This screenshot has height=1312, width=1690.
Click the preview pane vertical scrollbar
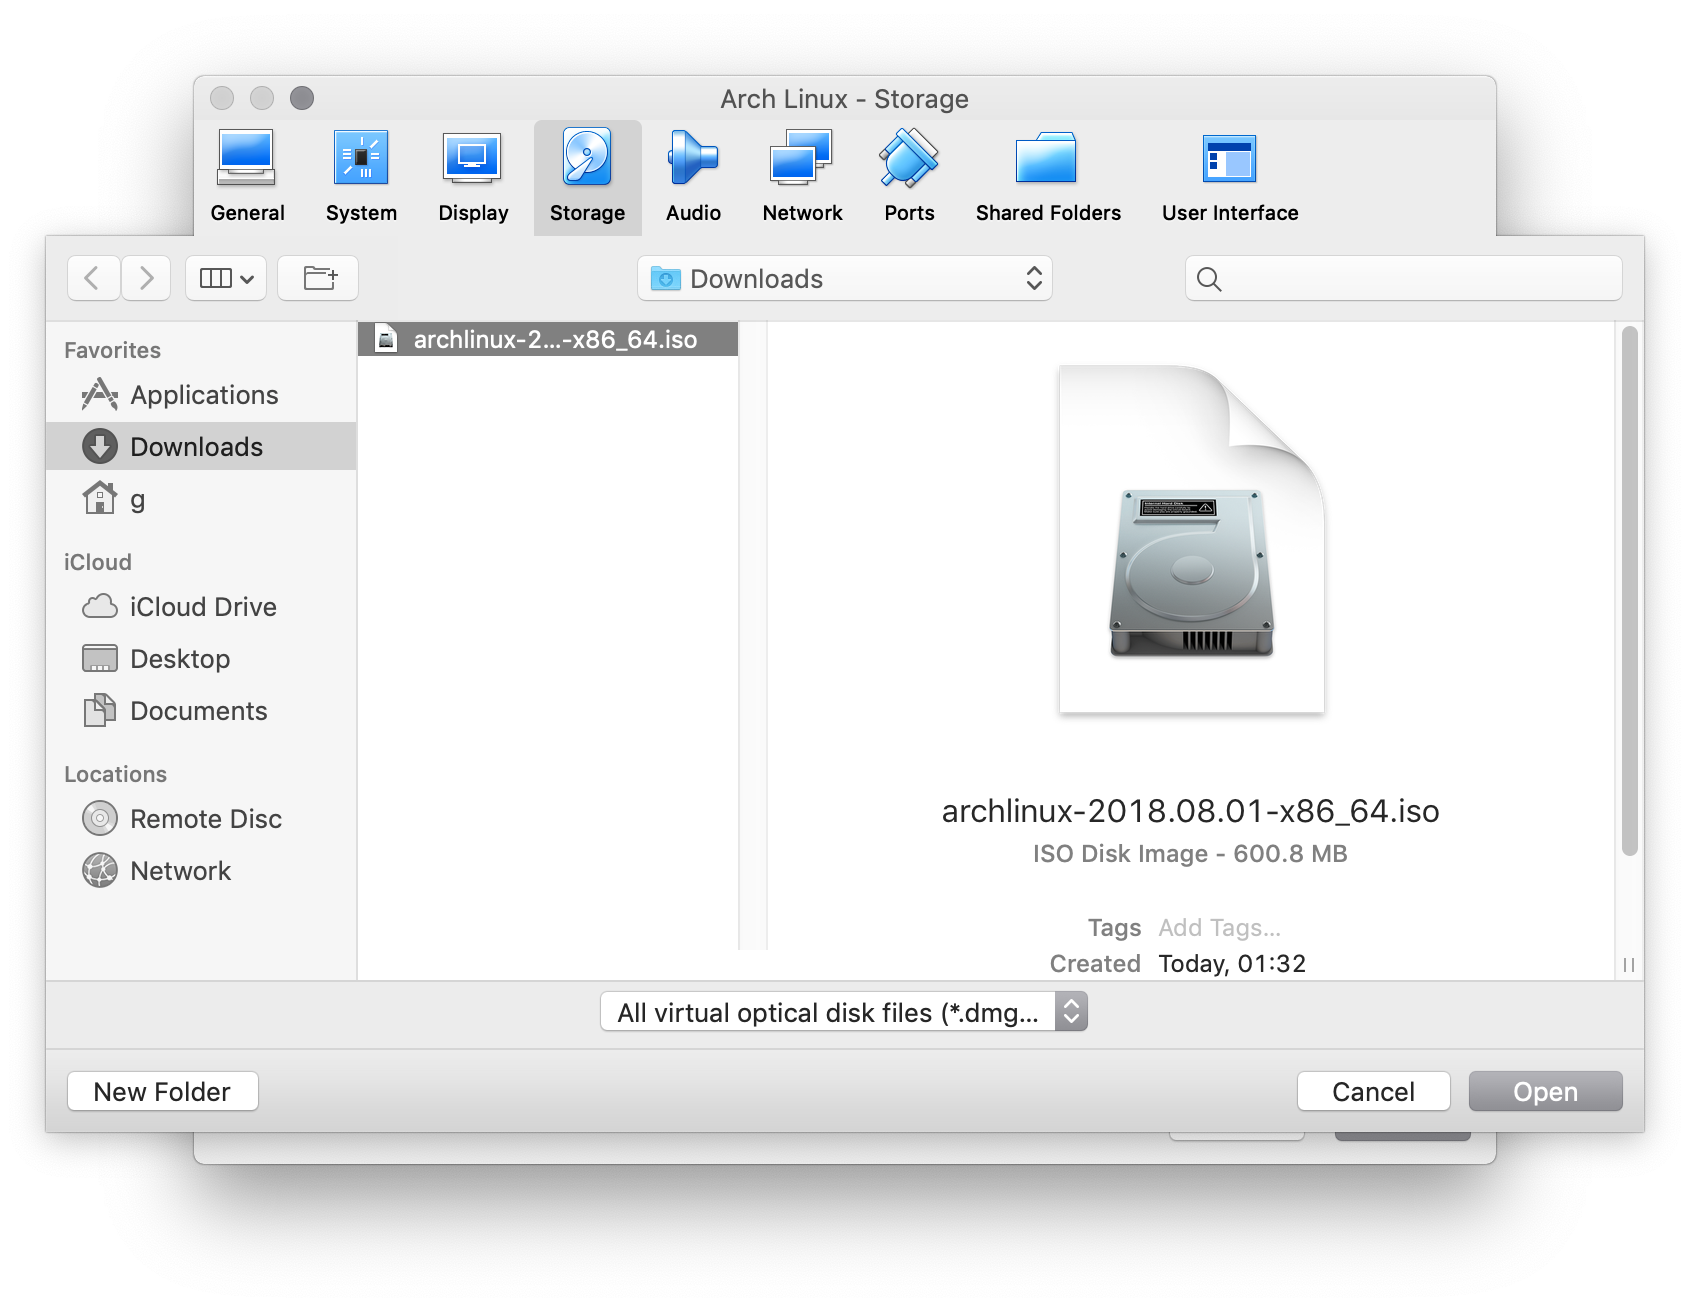[1630, 590]
